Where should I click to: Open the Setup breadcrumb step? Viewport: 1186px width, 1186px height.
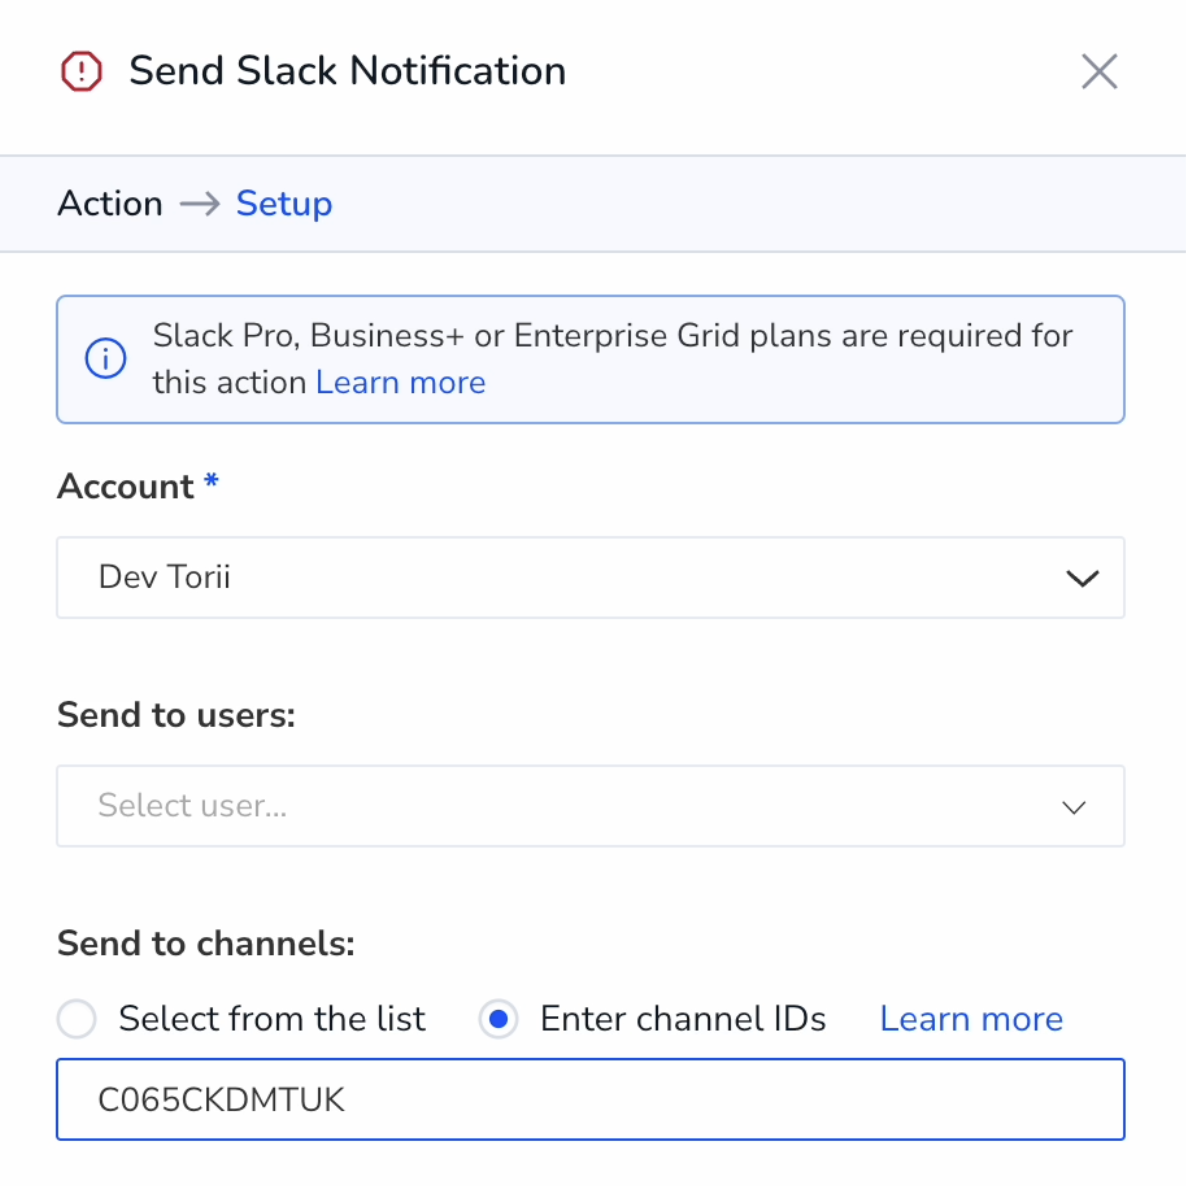point(284,203)
